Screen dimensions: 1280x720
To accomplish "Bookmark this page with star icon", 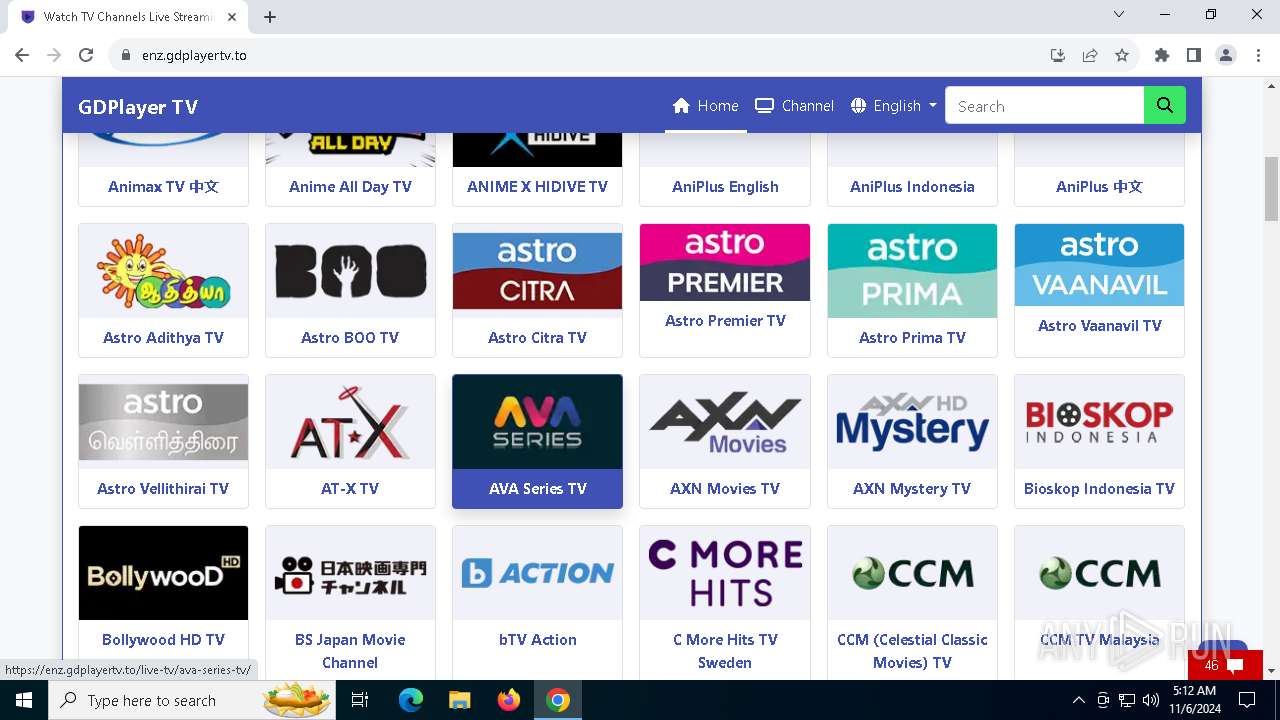I will [1122, 55].
